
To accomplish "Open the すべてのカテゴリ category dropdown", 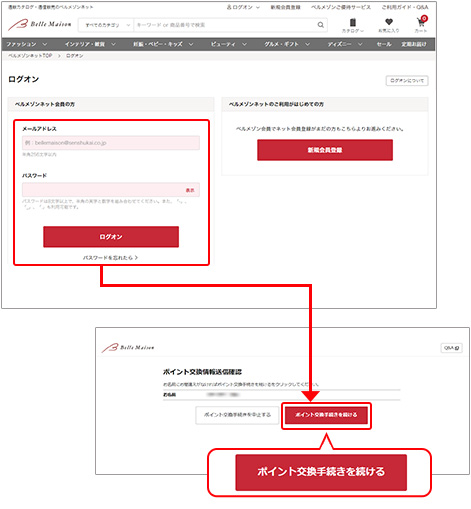I will click(x=106, y=25).
